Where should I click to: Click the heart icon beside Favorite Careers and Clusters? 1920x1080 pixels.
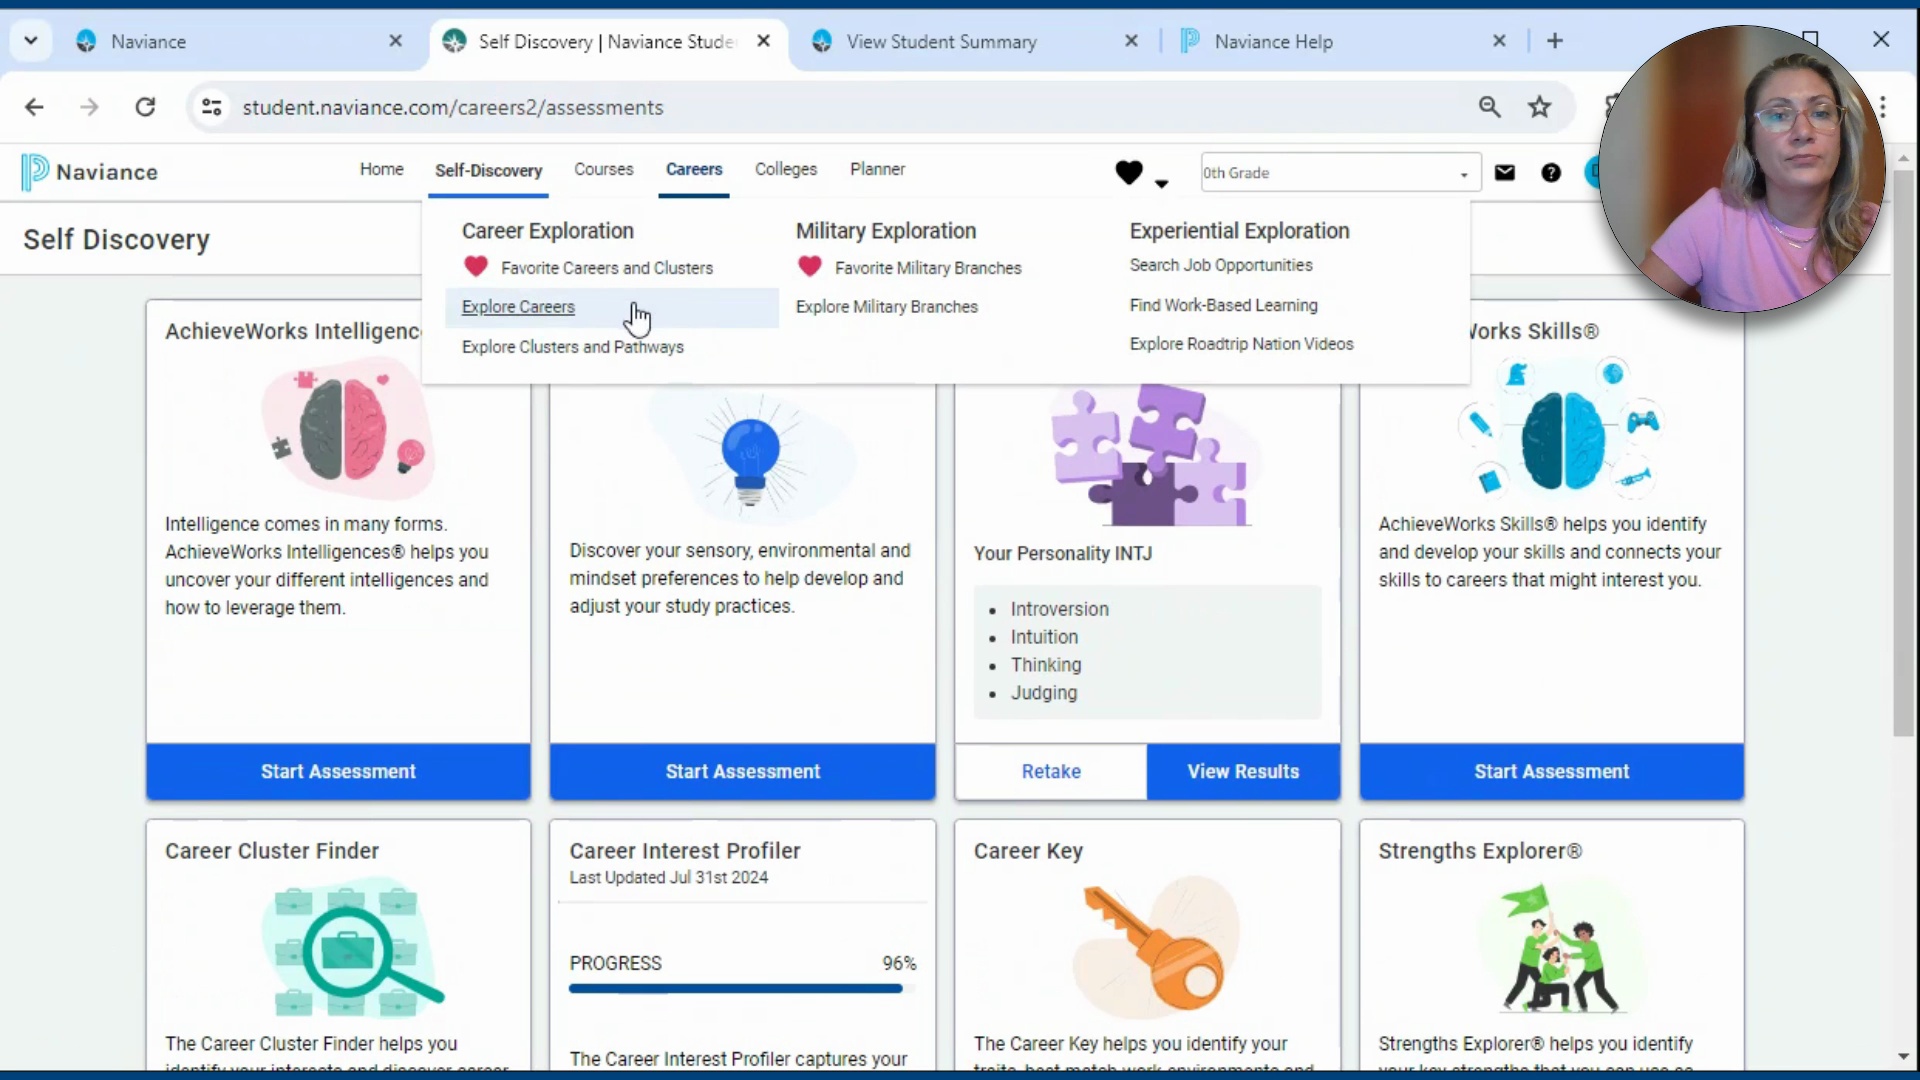[x=476, y=267]
